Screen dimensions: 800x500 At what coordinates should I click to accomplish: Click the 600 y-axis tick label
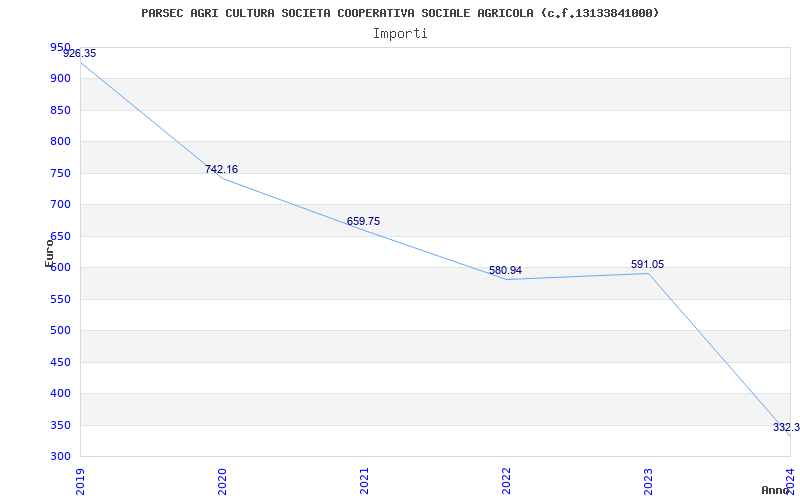coord(60,268)
